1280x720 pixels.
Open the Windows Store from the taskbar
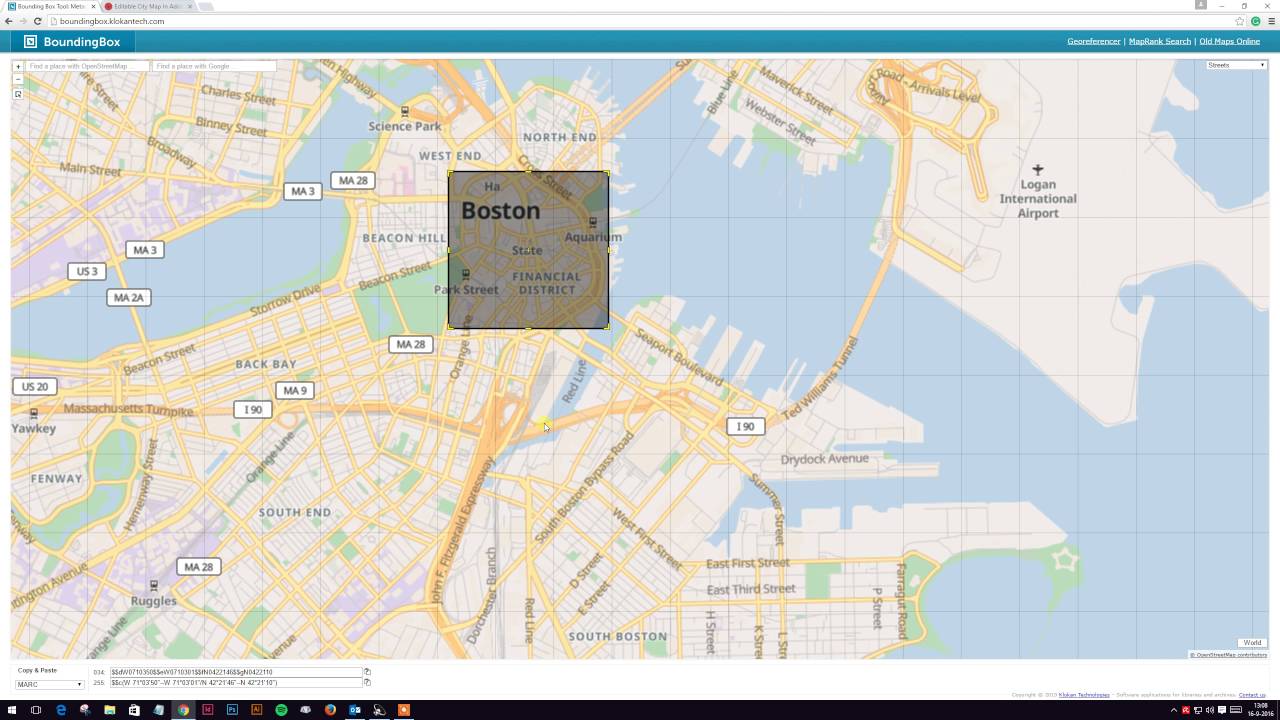click(134, 710)
